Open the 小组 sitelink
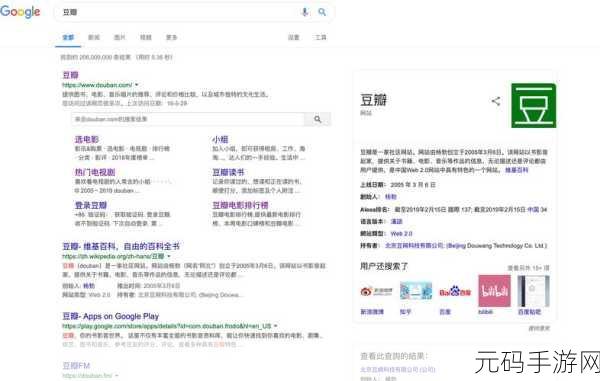The image size is (600, 381). point(220,140)
